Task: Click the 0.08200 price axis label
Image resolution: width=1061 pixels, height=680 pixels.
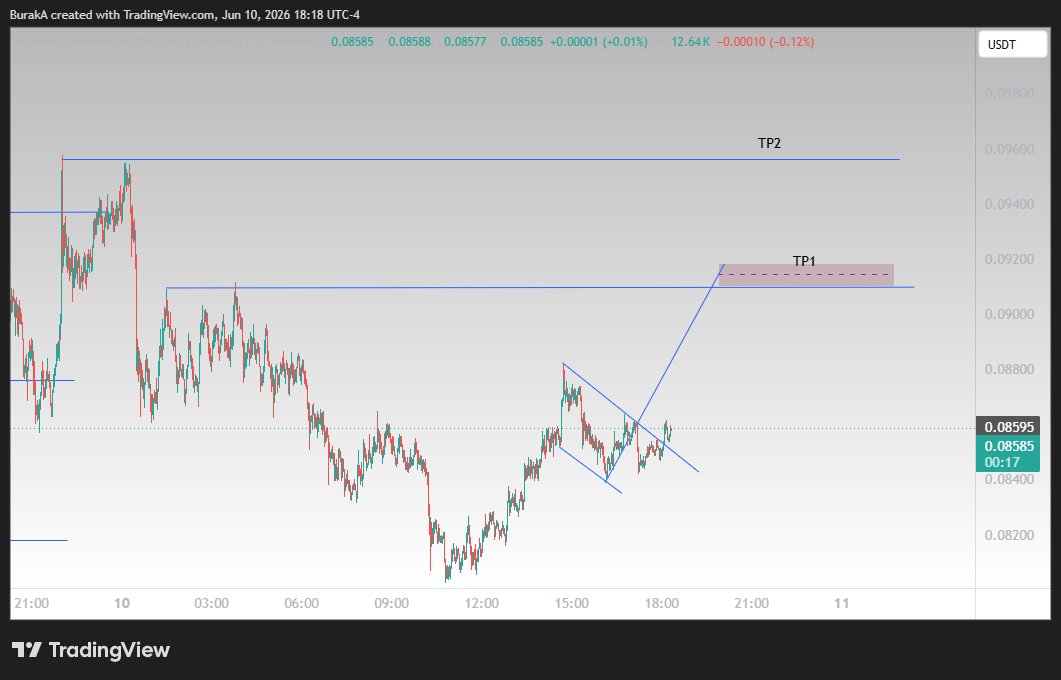Action: 1009,535
